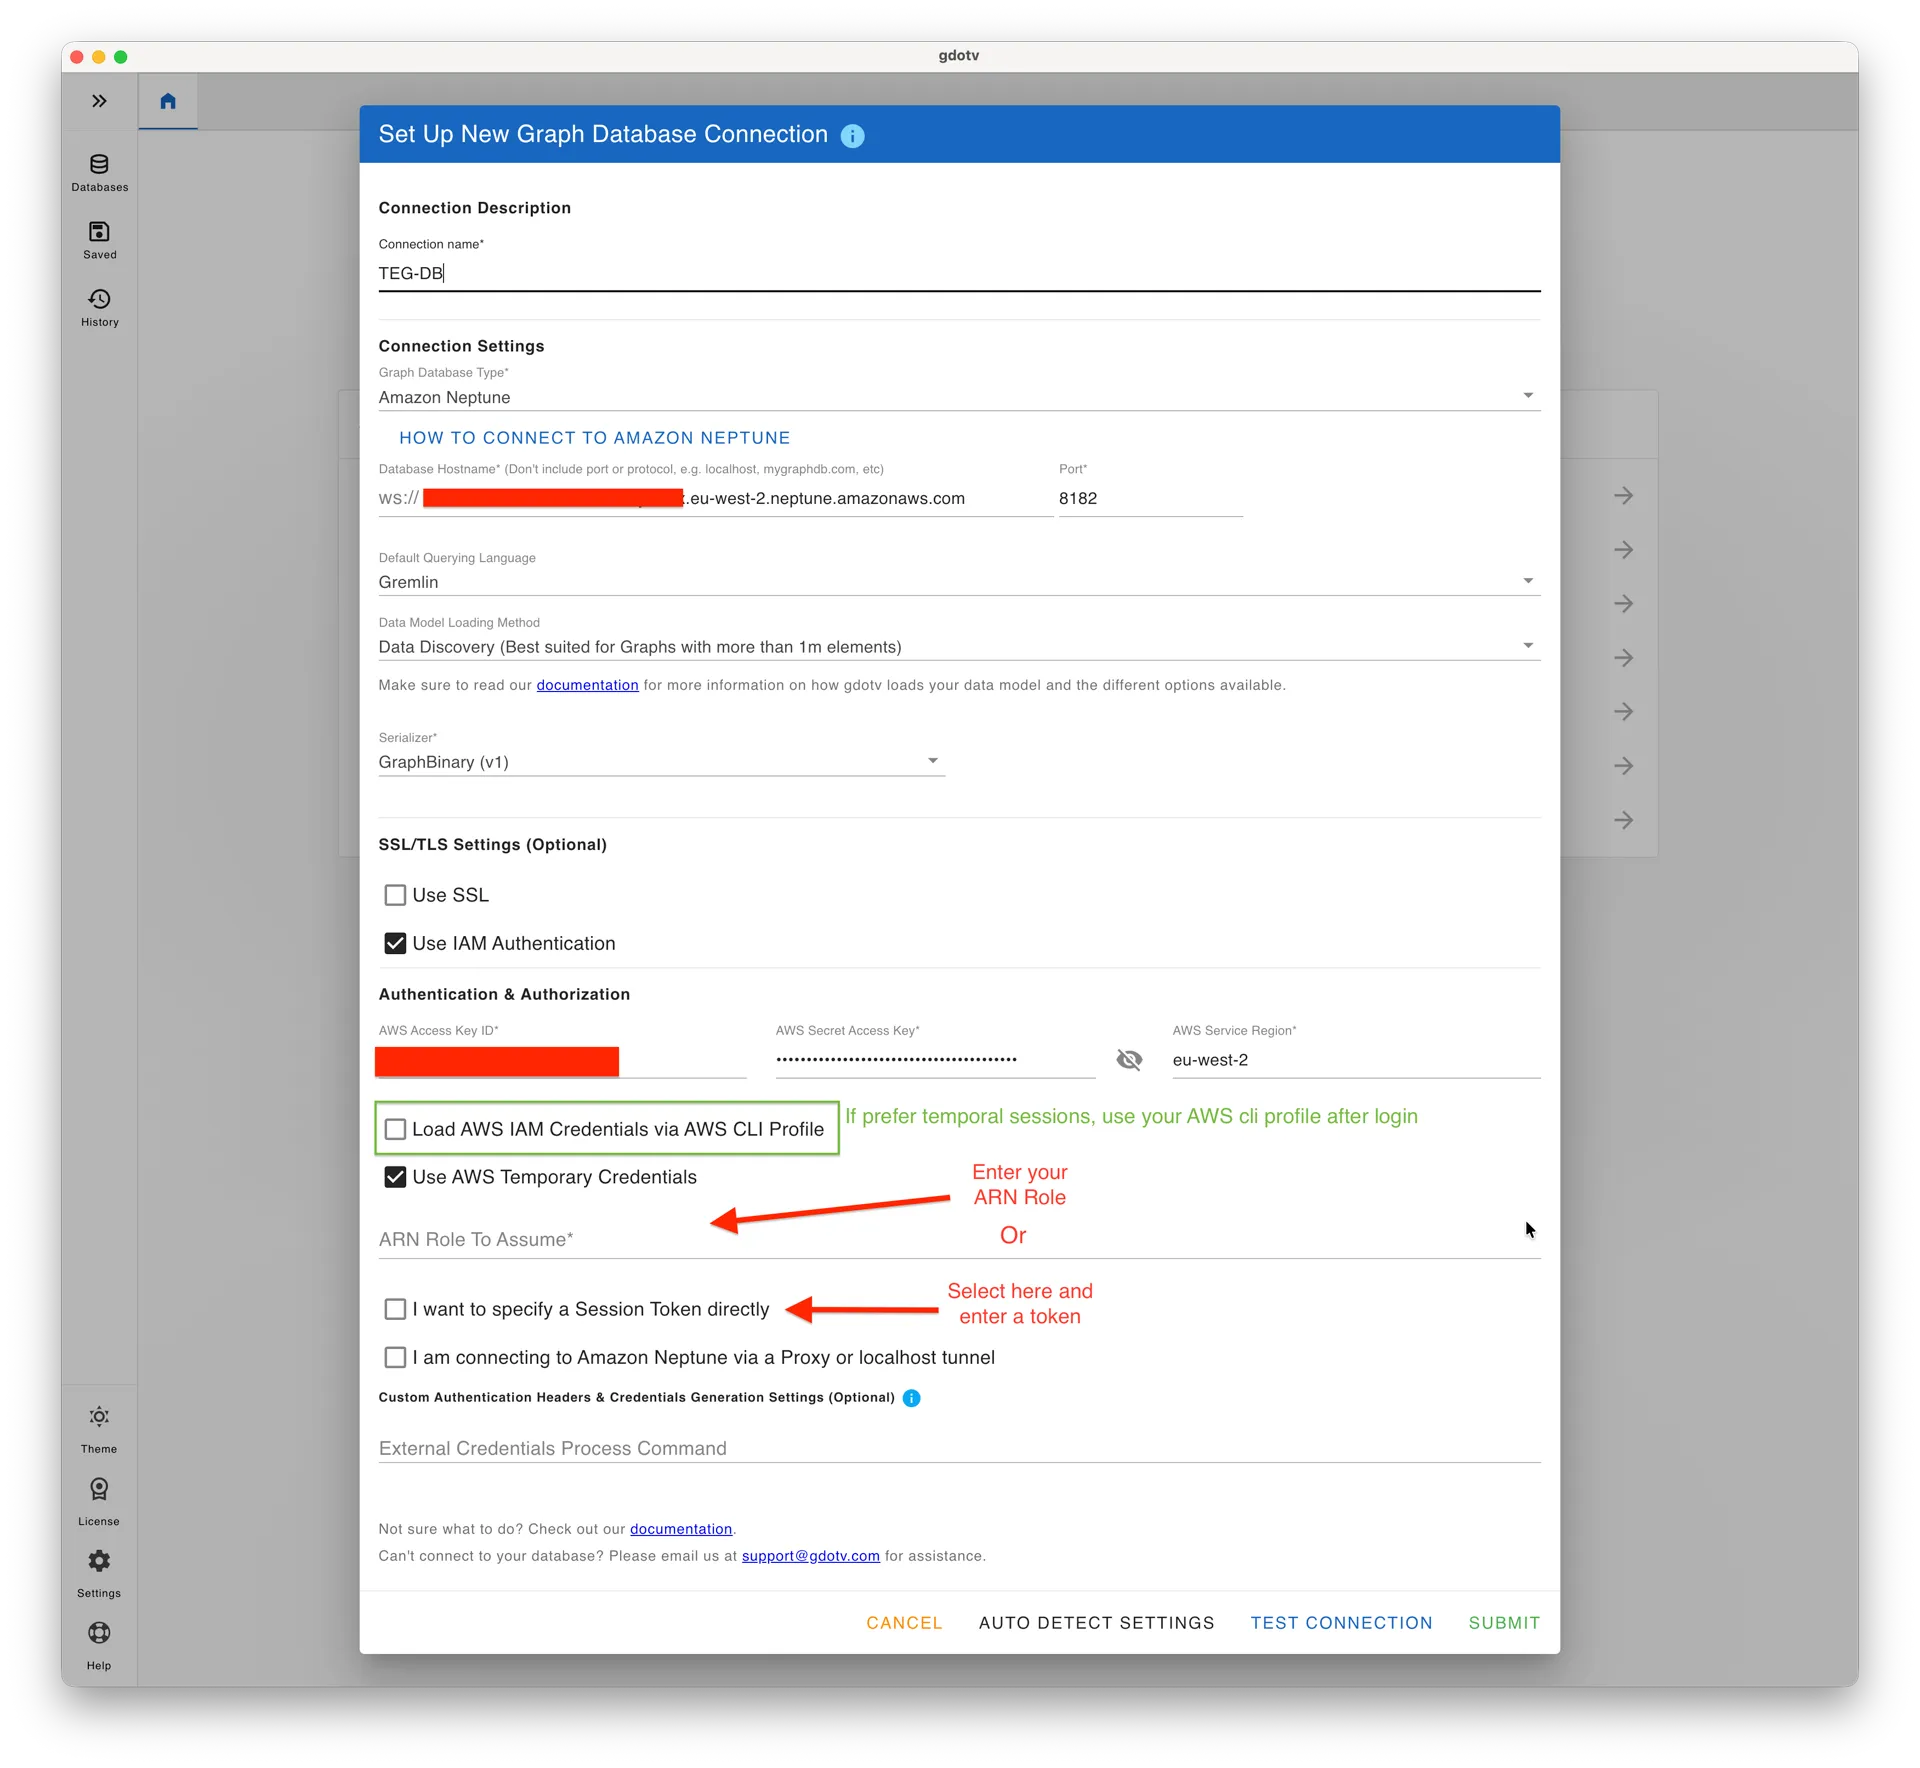Image resolution: width=1920 pixels, height=1768 pixels.
Task: Open documentation link about data model loading
Action: coord(587,685)
